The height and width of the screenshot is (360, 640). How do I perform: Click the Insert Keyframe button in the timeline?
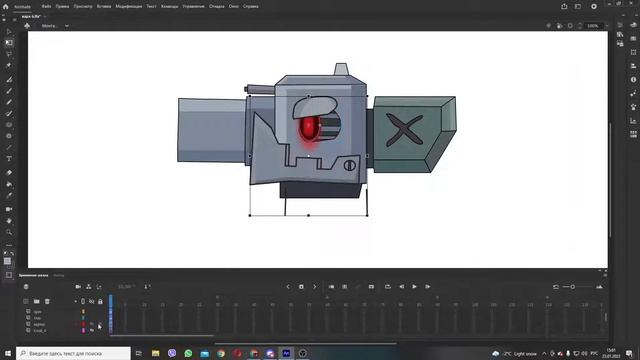click(x=301, y=287)
